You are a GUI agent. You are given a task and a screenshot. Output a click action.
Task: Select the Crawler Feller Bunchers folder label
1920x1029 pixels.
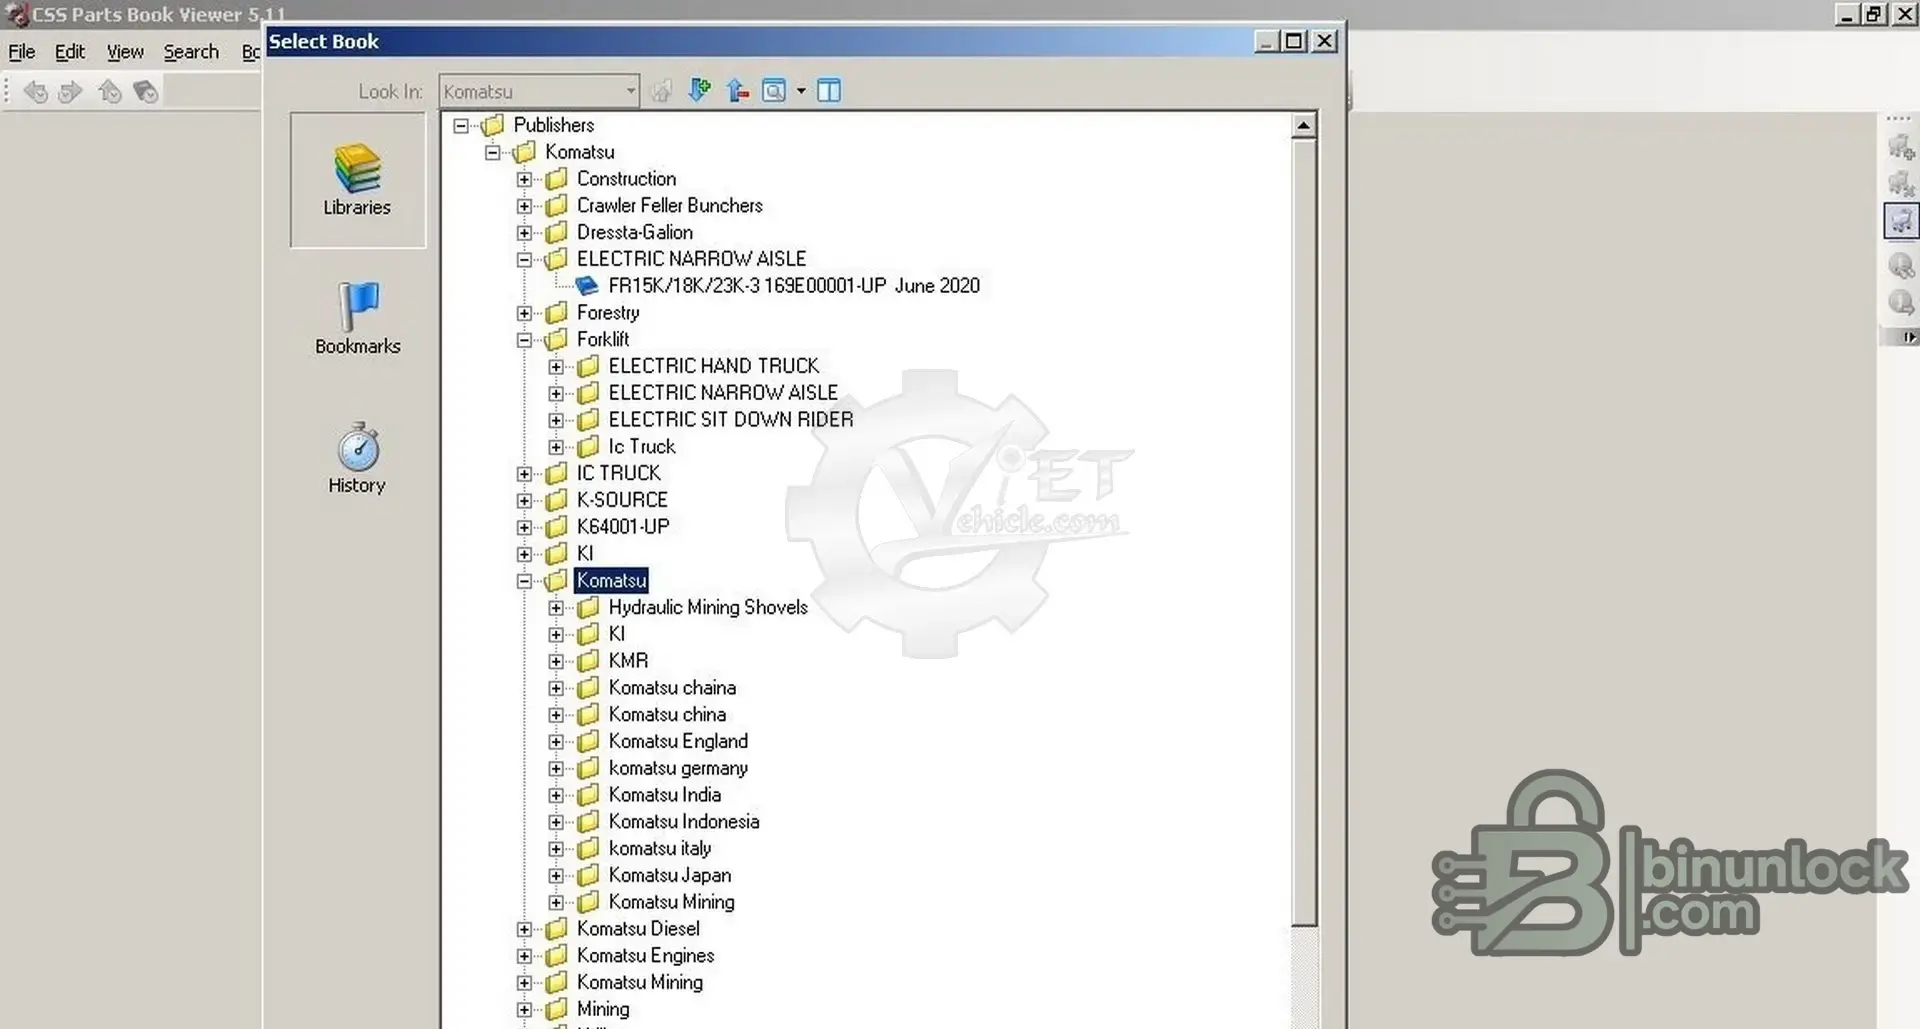669,206
